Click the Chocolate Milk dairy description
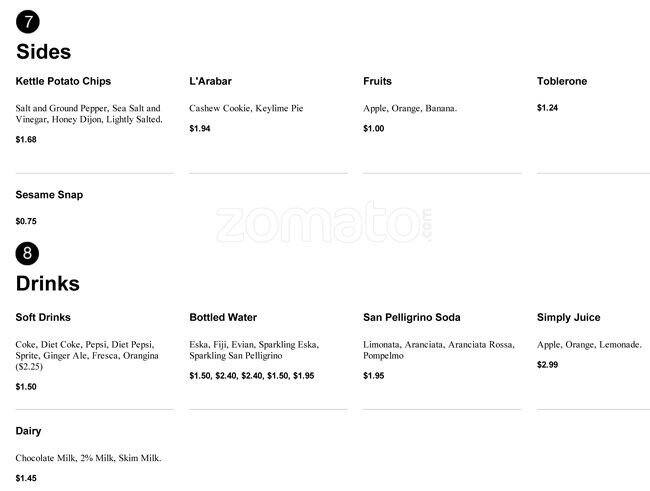 pos(88,458)
